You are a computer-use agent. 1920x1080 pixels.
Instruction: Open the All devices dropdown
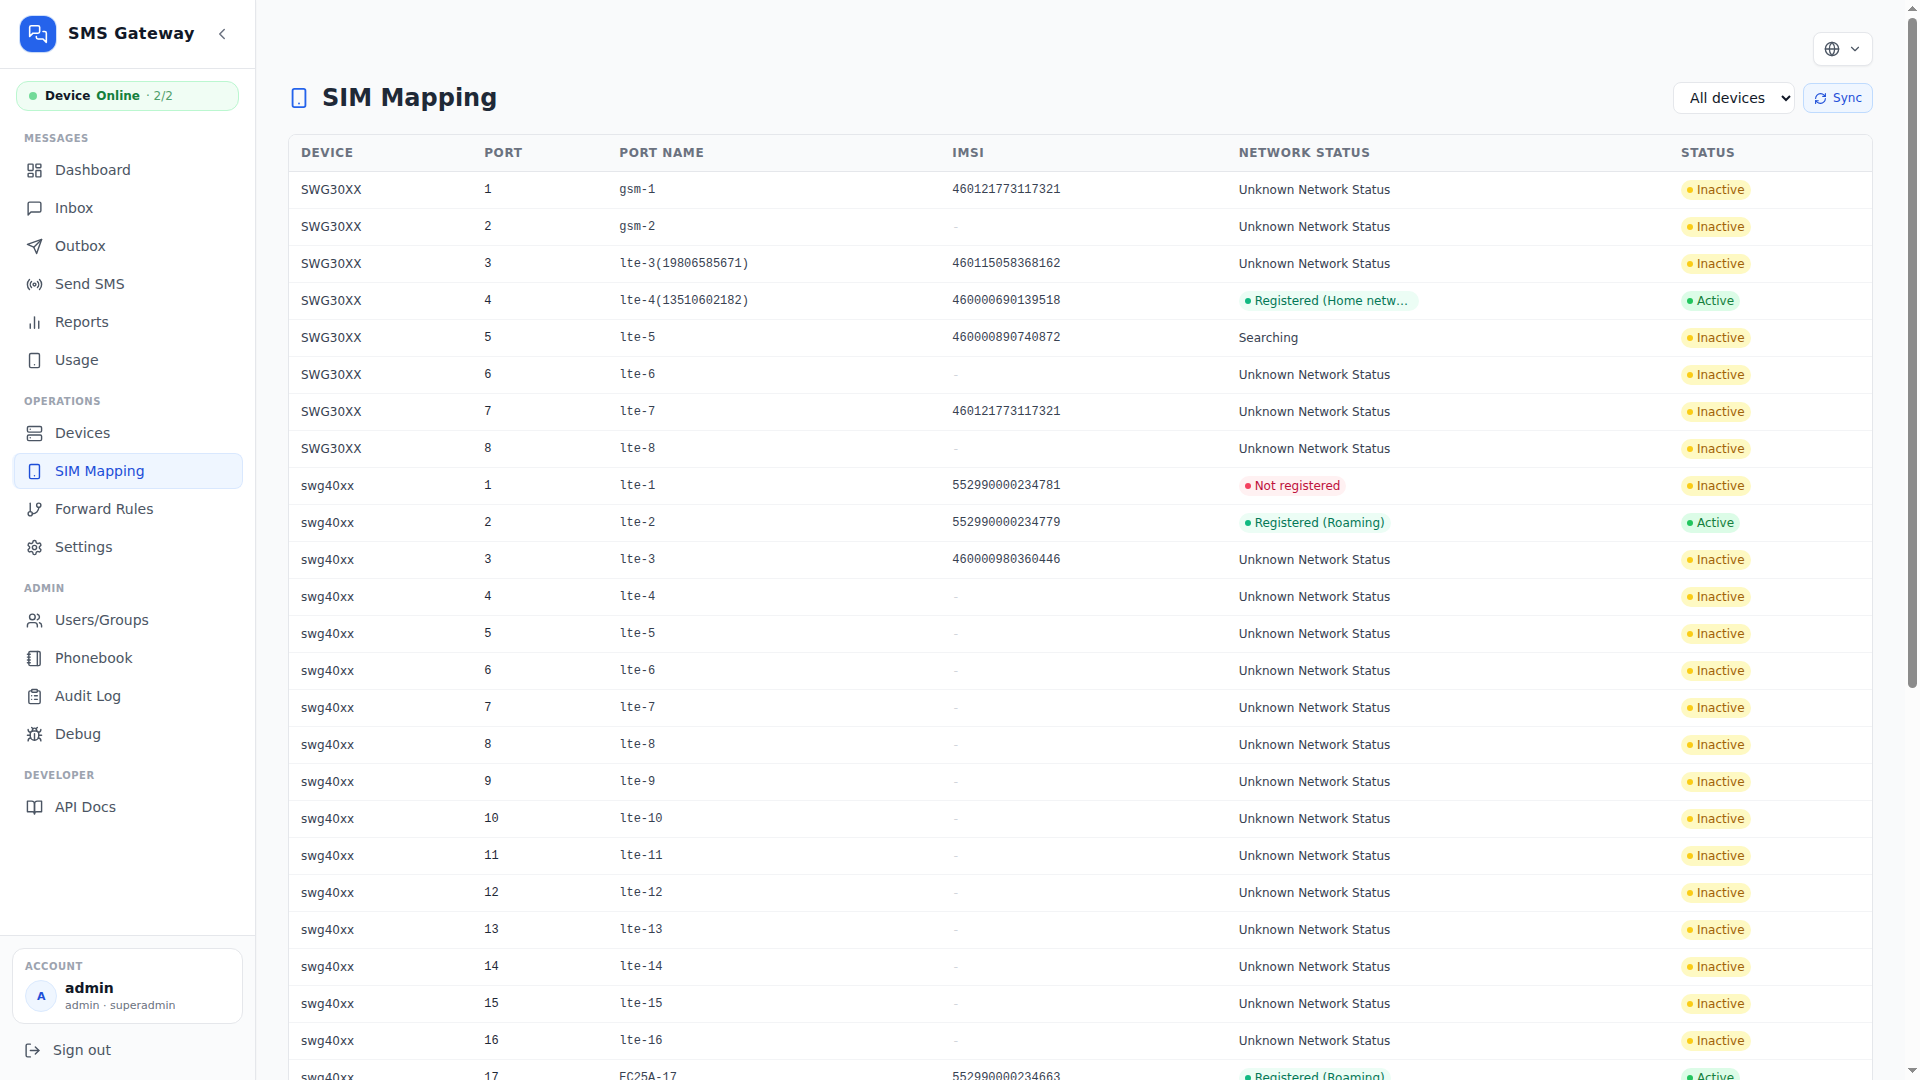[x=1733, y=98]
